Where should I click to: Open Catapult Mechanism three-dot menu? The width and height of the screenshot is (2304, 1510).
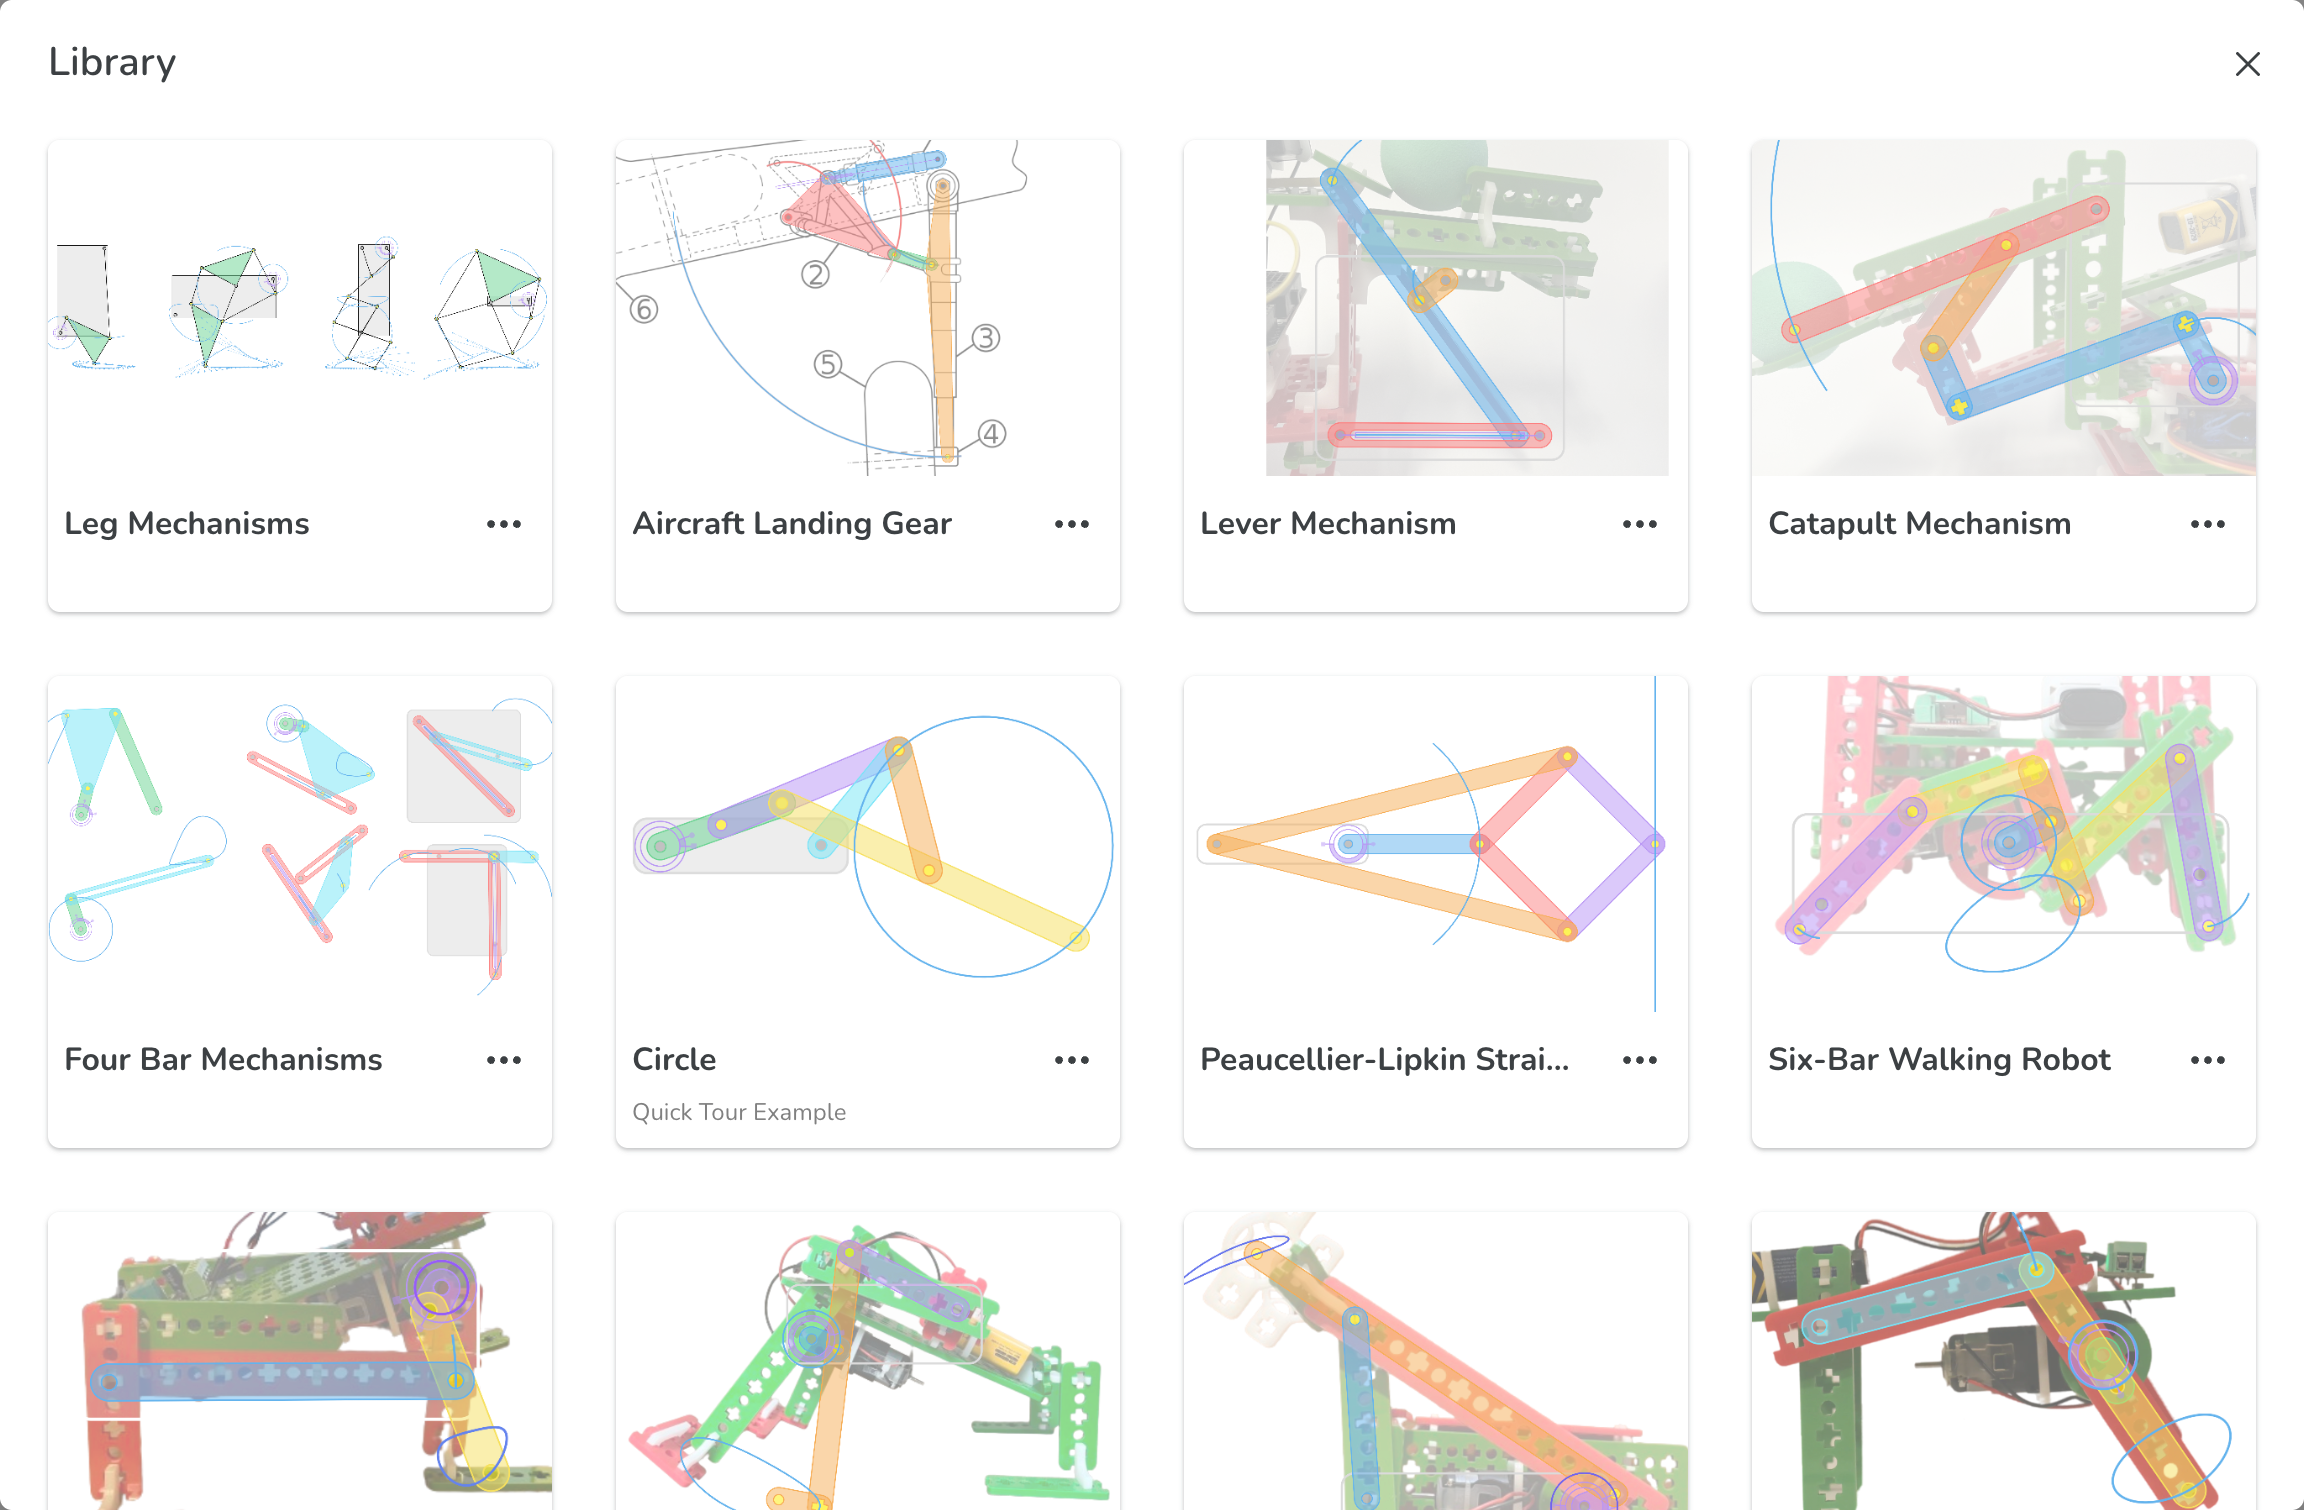2207,524
